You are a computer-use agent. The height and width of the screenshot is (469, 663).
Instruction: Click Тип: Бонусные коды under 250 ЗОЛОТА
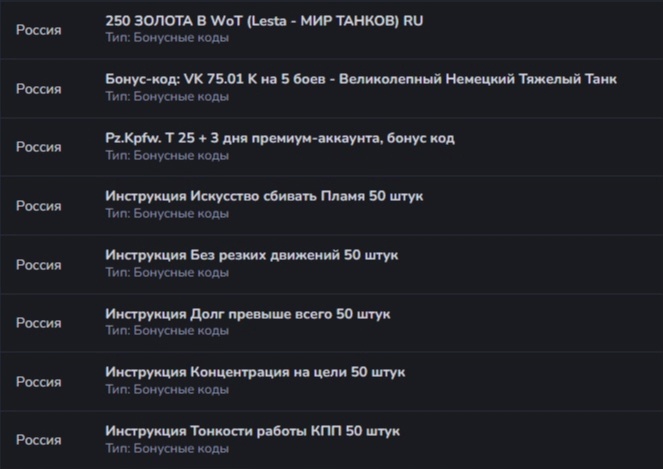click(x=167, y=38)
